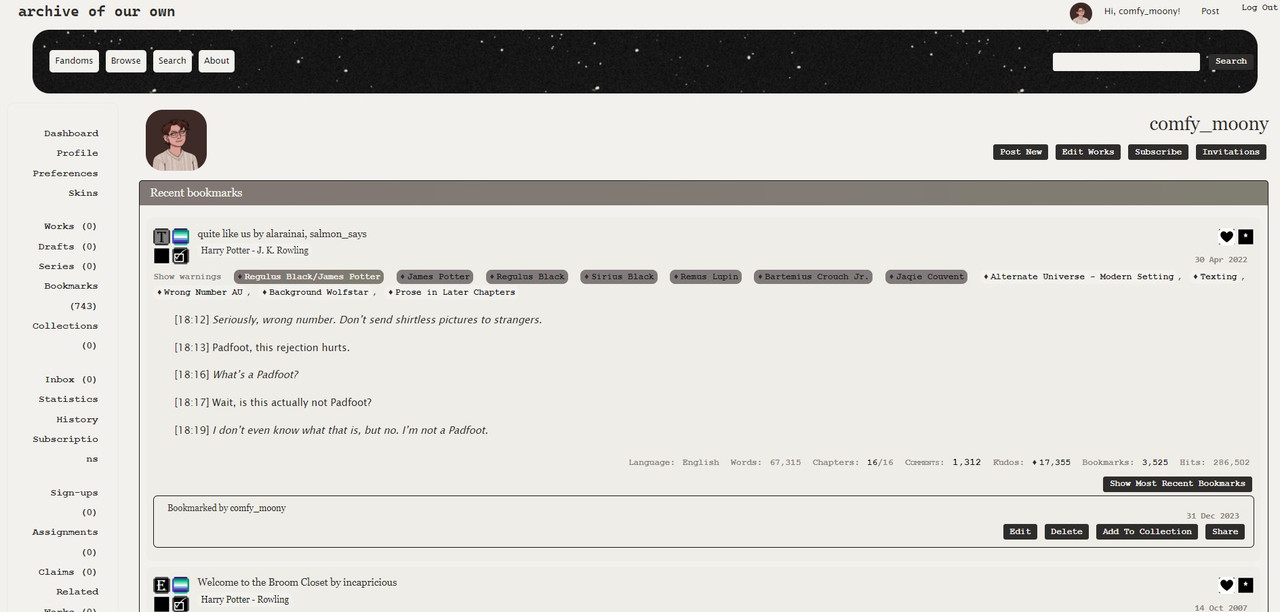Expand Show warnings on quite like us

click(x=187, y=277)
